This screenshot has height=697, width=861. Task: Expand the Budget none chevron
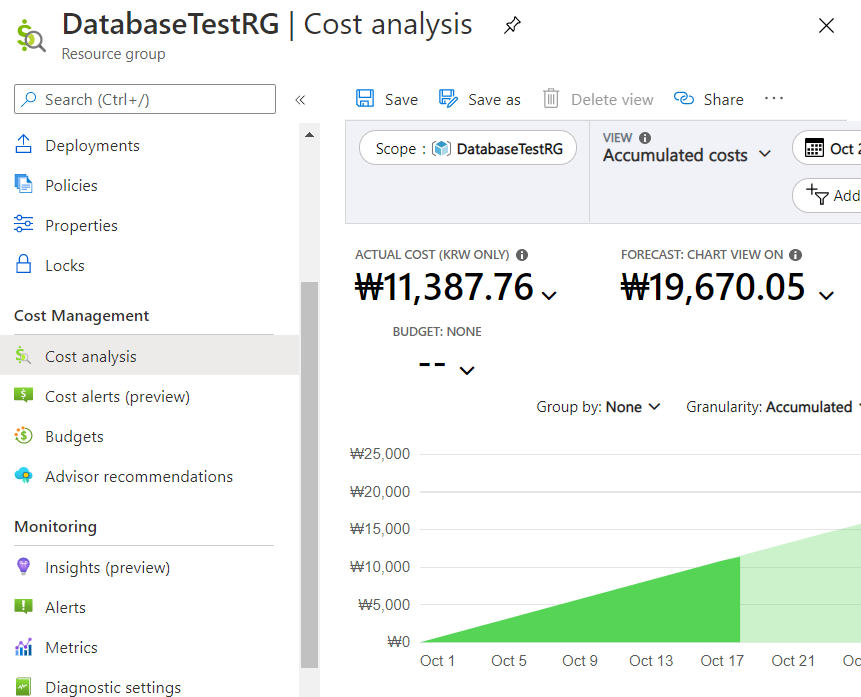[x=467, y=371]
